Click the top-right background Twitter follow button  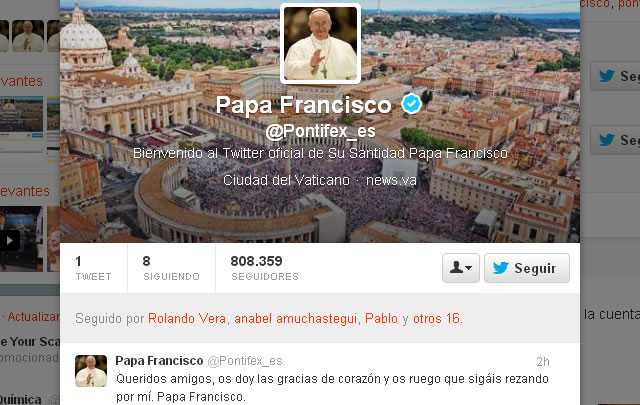616,76
